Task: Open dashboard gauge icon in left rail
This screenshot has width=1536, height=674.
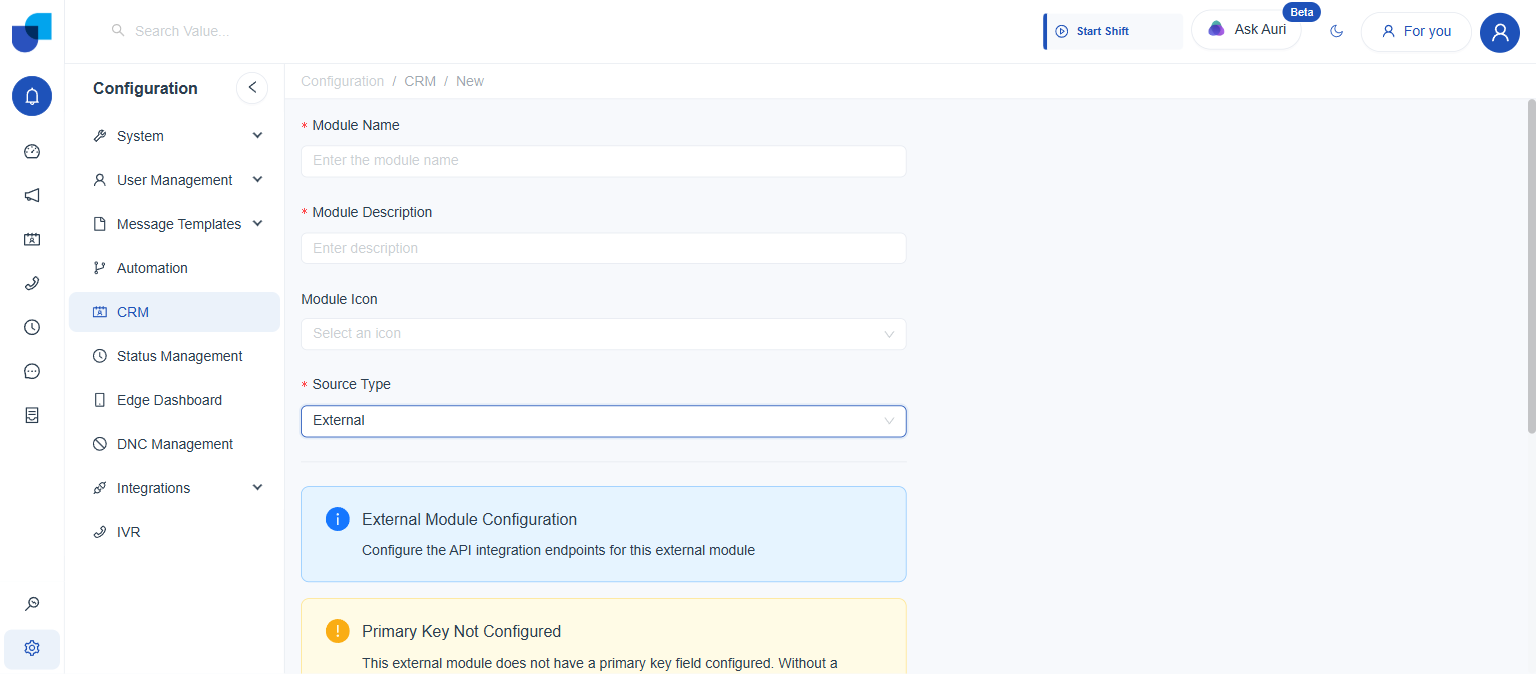Action: tap(32, 152)
